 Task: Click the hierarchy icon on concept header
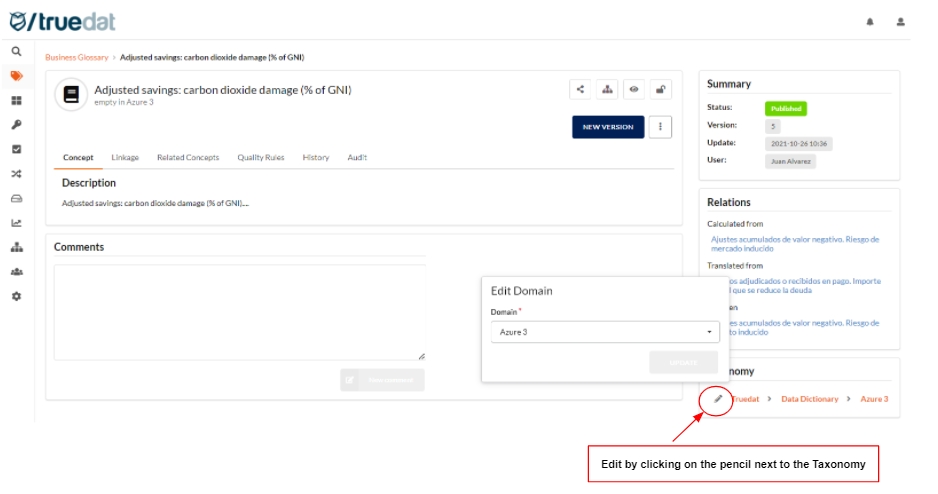[607, 89]
